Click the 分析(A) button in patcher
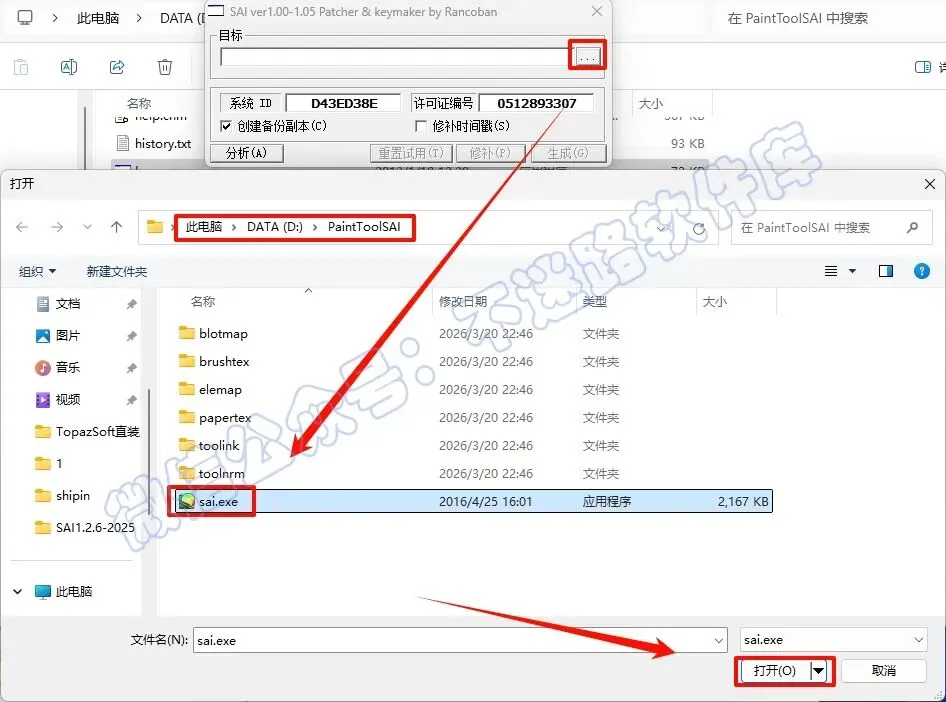 coord(246,153)
